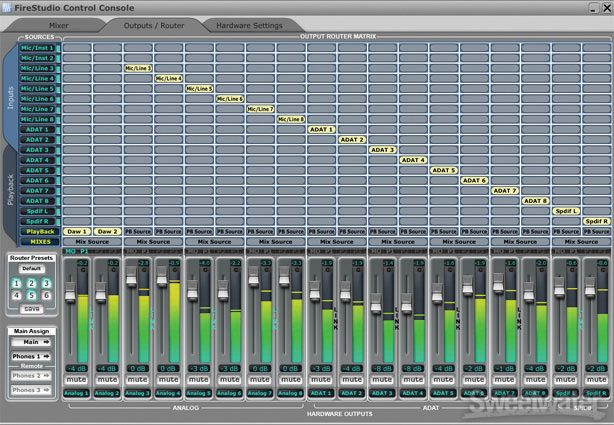Save the current router preset

click(31, 310)
